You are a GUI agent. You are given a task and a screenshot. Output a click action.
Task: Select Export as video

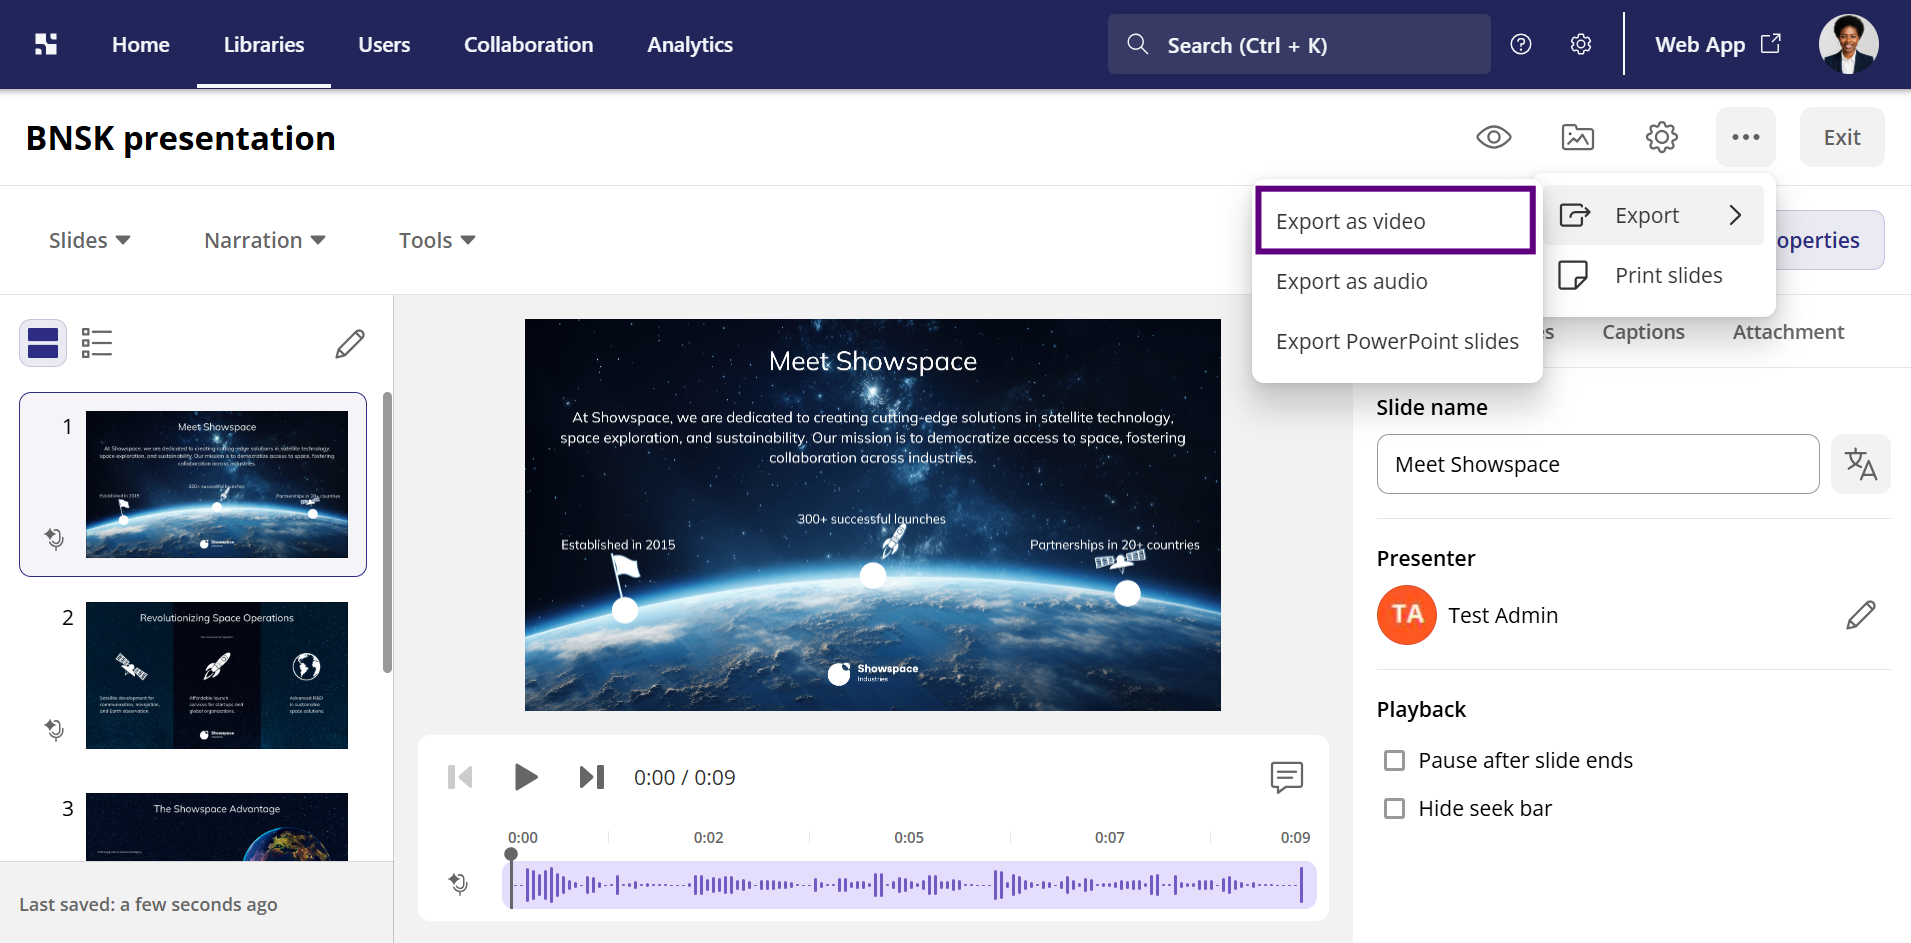[1396, 221]
